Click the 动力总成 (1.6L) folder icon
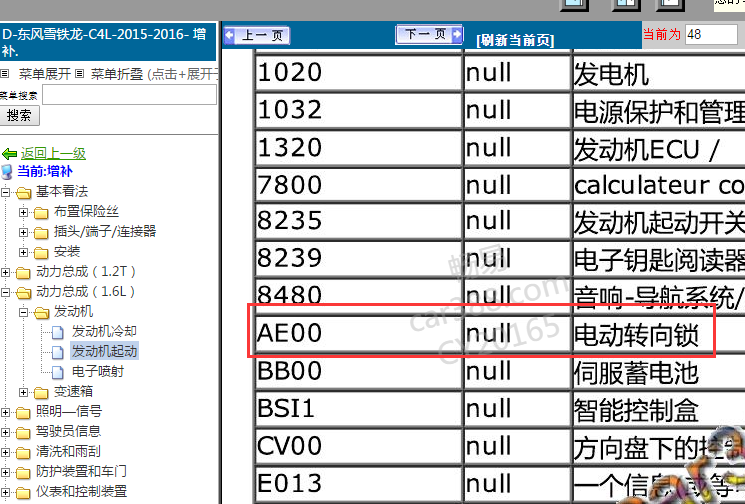Screen dimensions: 745x504 click(x=23, y=292)
